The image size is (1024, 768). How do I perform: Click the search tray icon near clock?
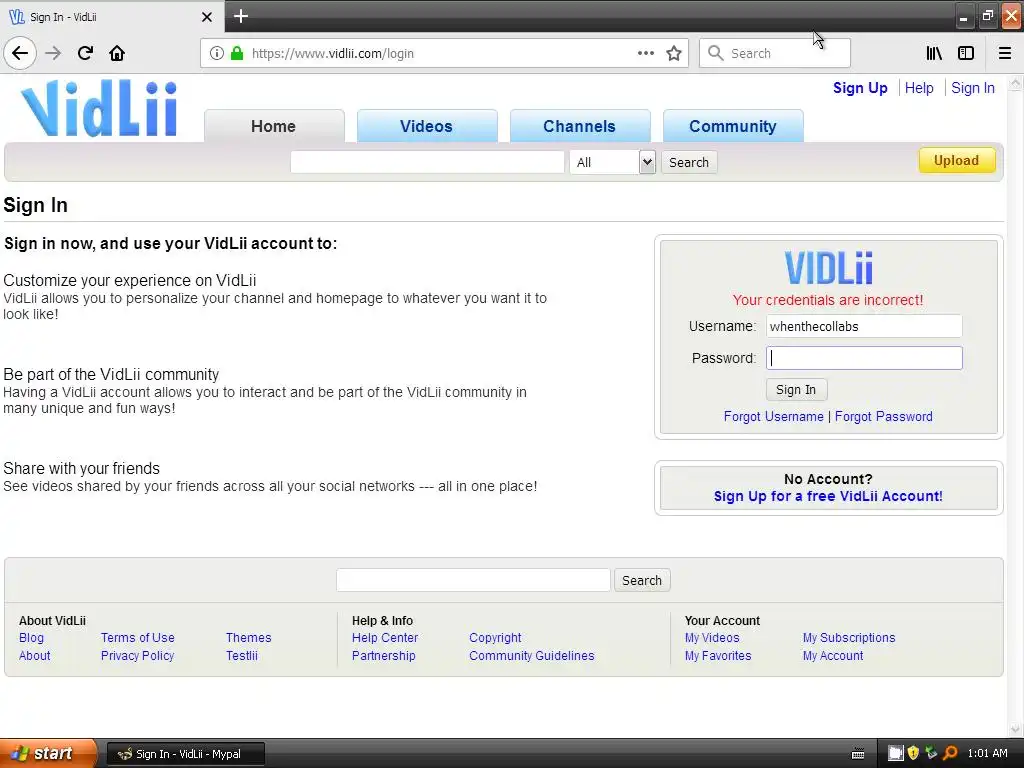pos(950,753)
